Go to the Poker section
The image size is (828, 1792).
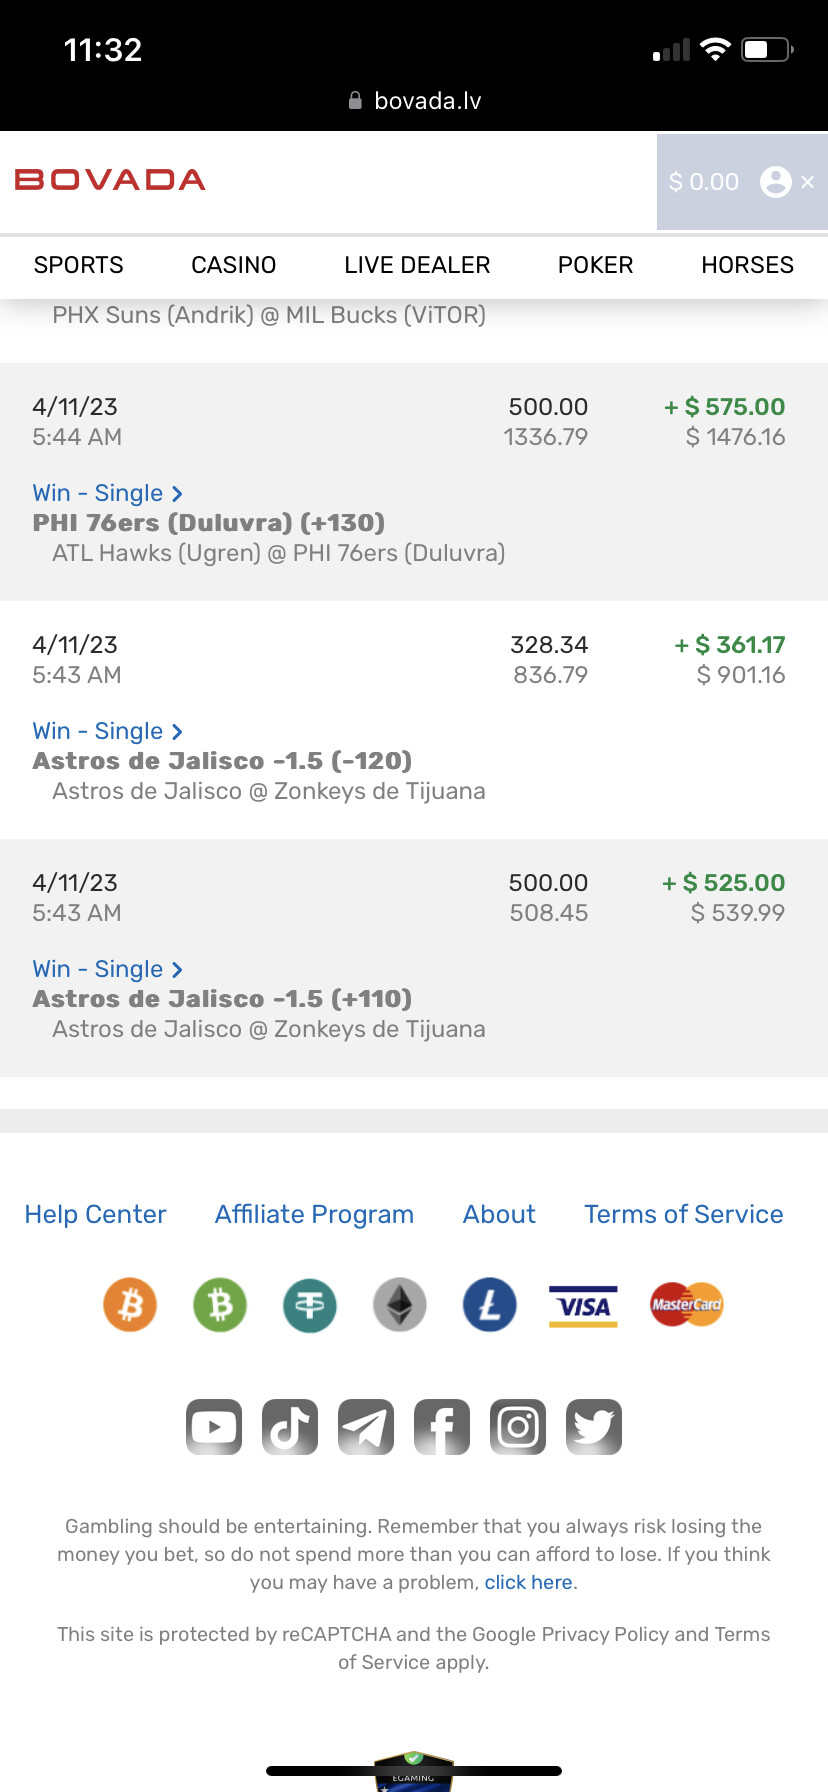[x=595, y=265]
